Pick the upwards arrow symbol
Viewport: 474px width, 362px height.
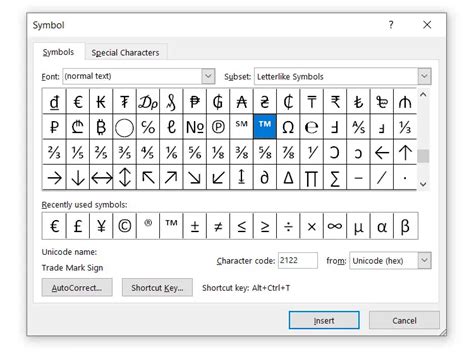(405, 152)
